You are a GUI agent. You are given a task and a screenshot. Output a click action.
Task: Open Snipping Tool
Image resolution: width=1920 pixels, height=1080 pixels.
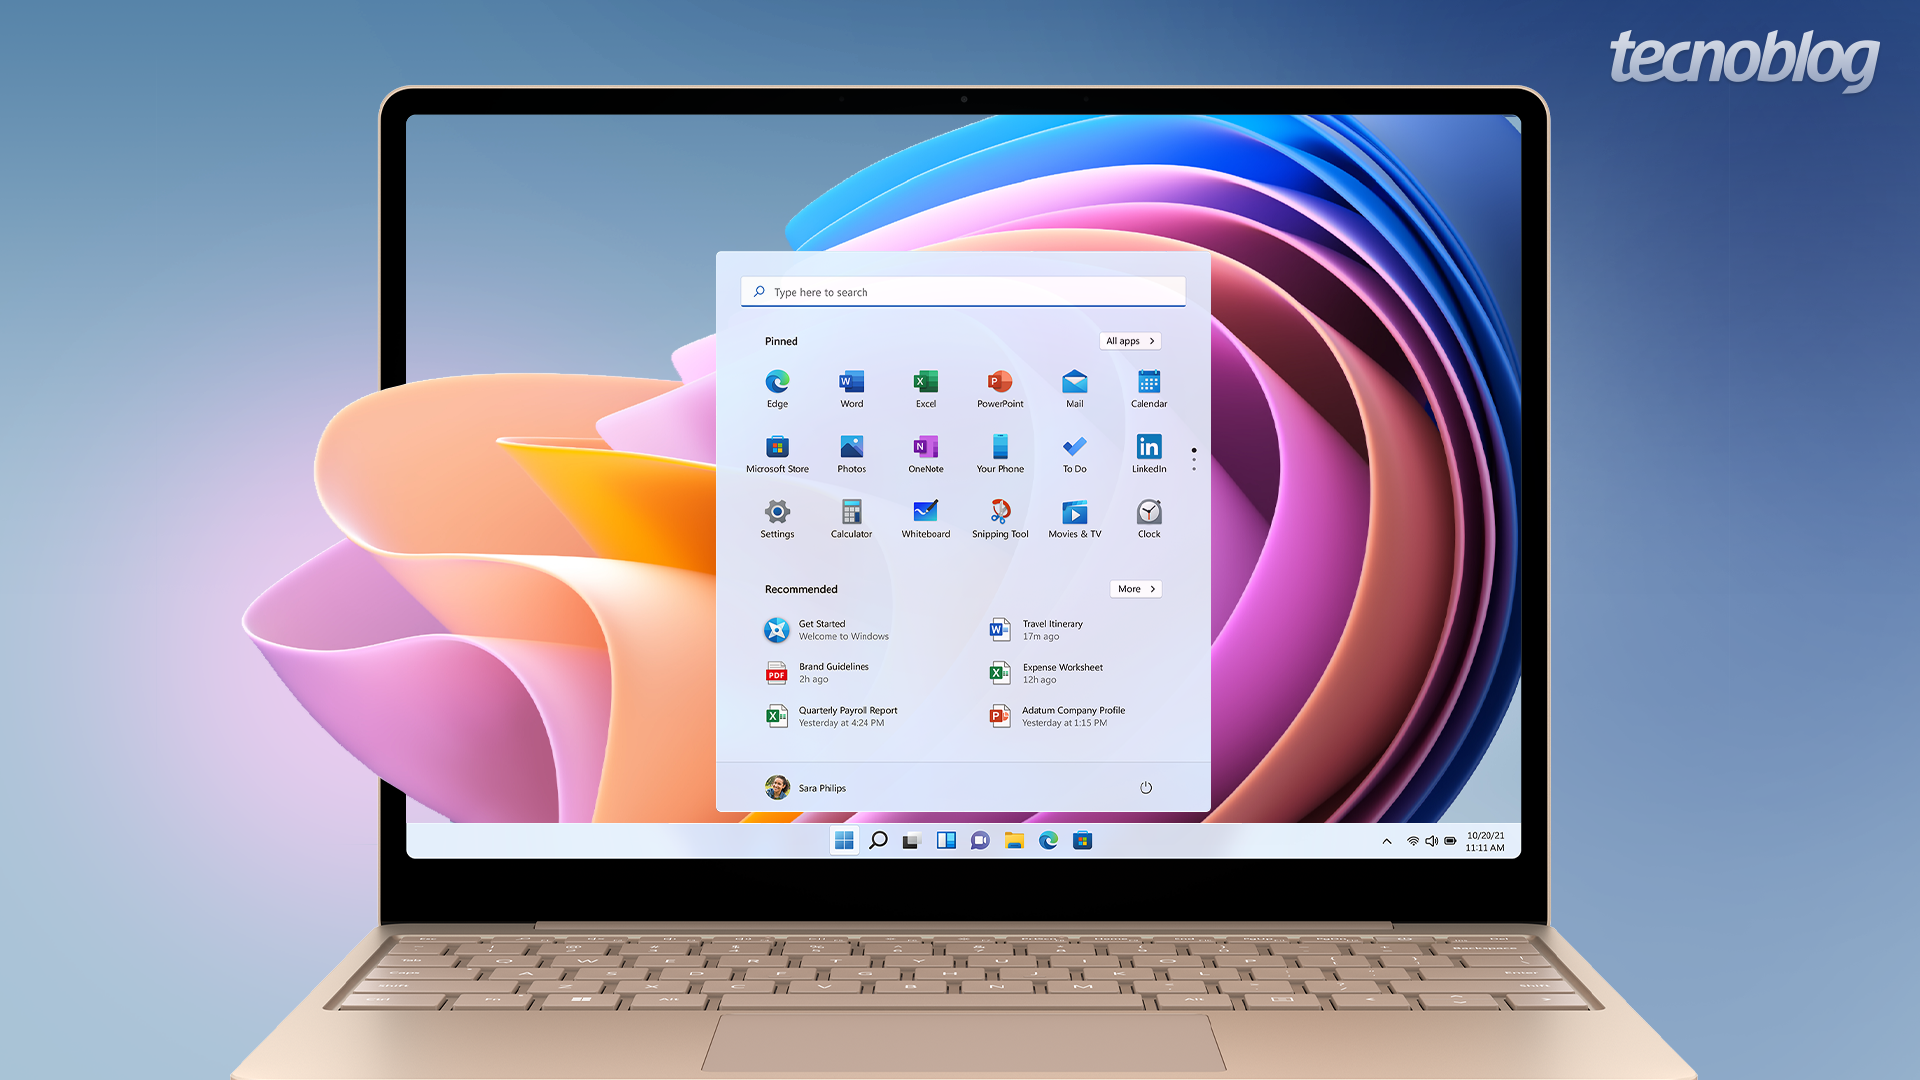[1000, 512]
